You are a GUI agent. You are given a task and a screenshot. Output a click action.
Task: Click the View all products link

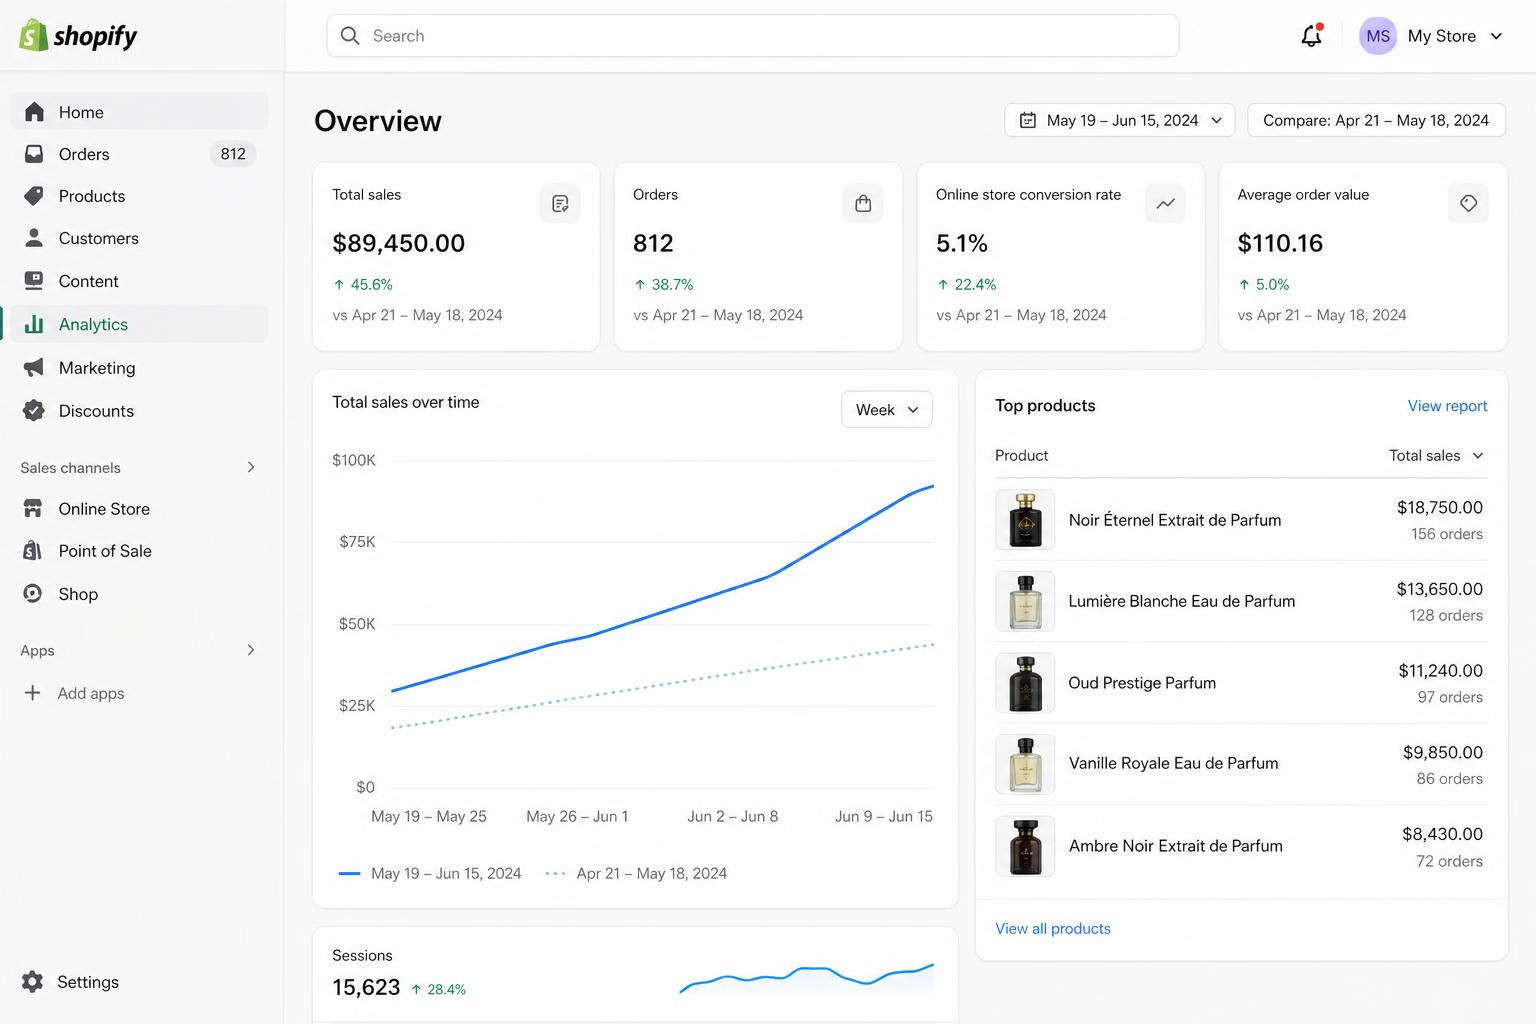[x=1053, y=929]
